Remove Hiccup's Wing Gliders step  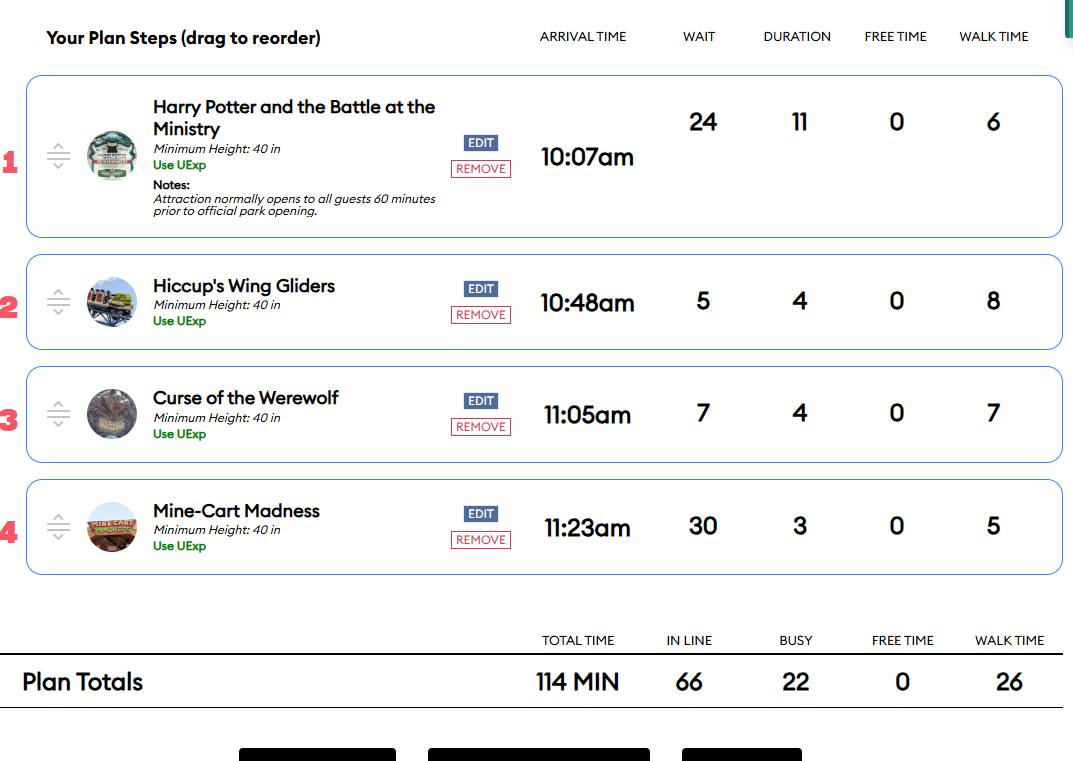[481, 315]
